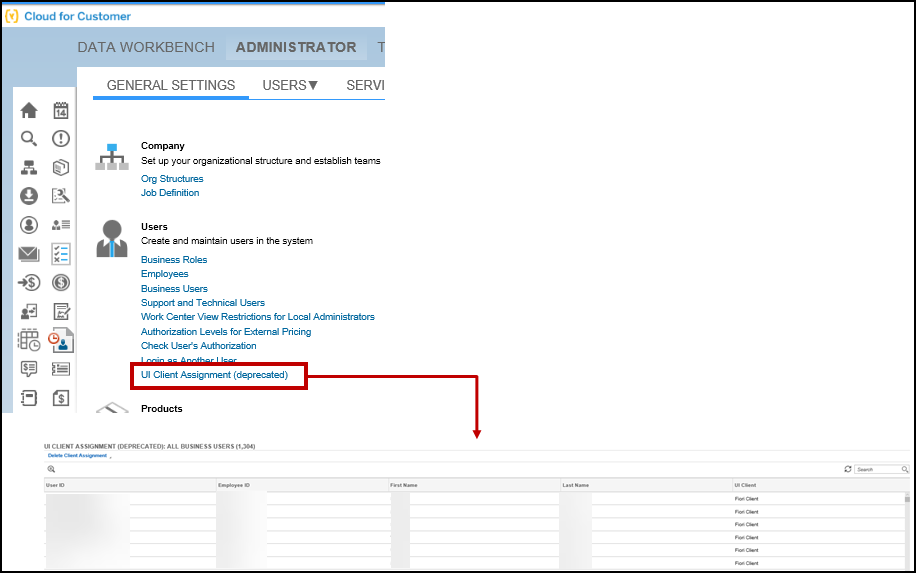Screen dimensions: 916x573
Task: Open the signed document chart icon
Action: 61,311
